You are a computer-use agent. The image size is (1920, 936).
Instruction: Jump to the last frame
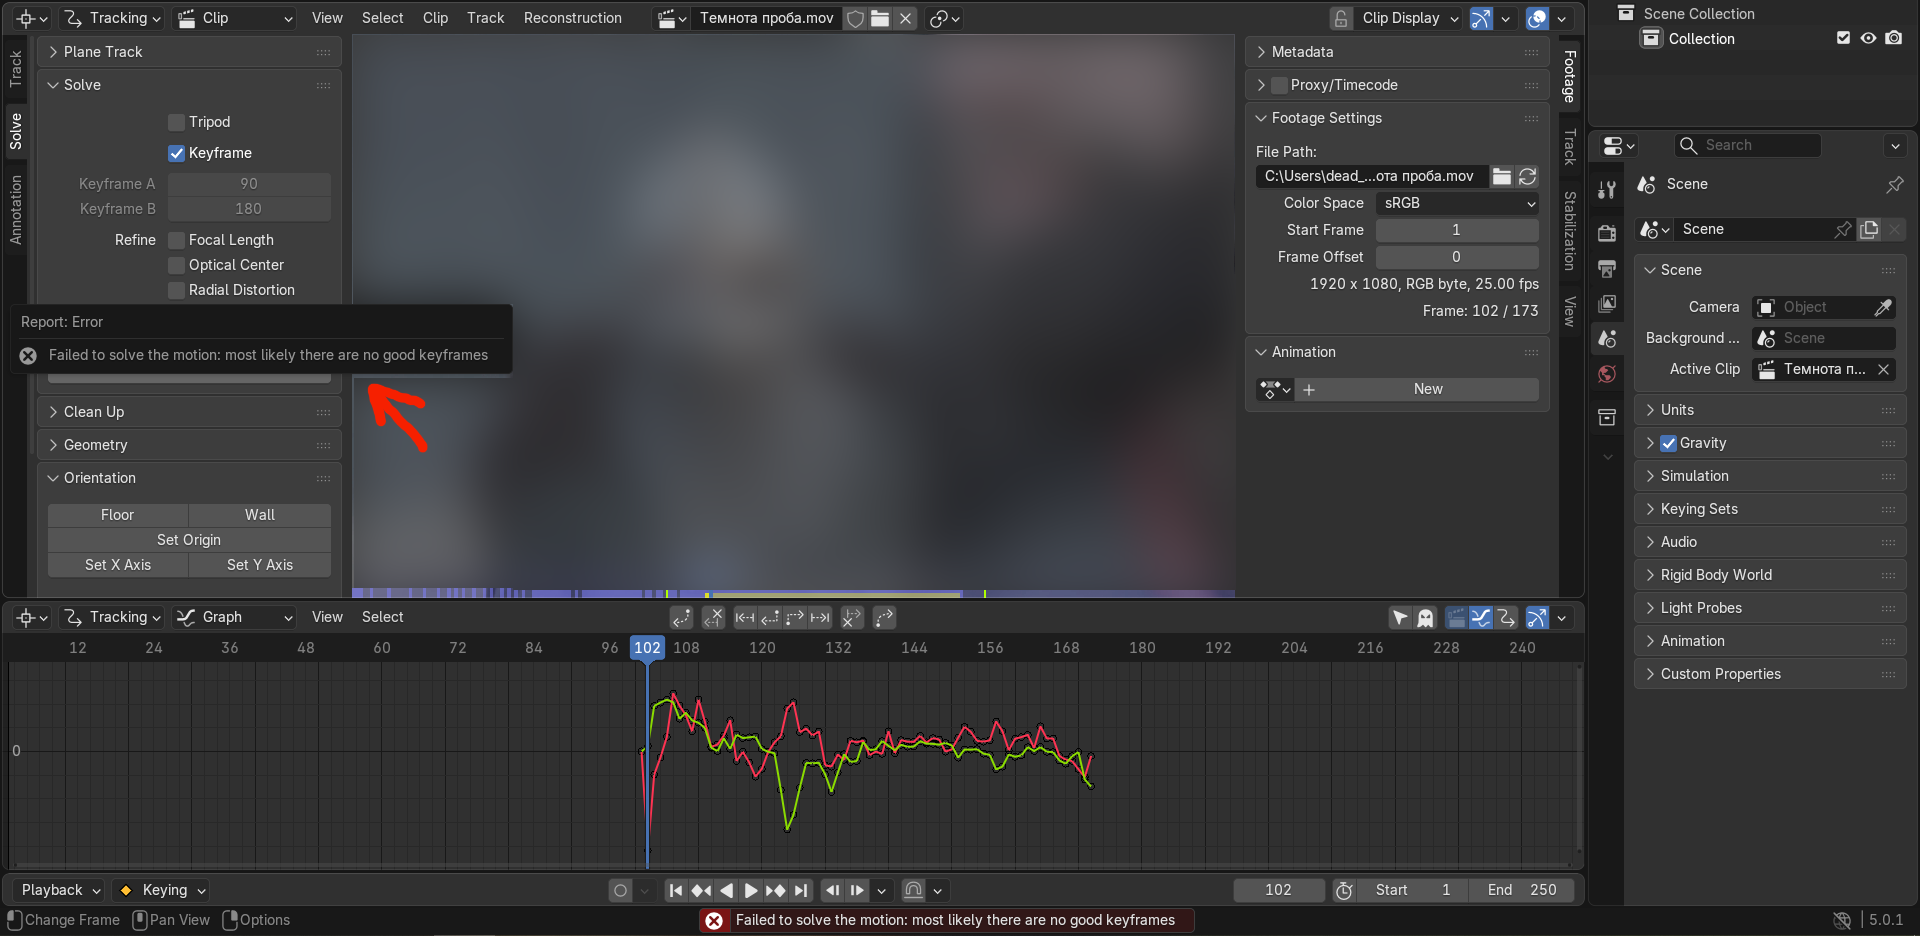pos(801,890)
